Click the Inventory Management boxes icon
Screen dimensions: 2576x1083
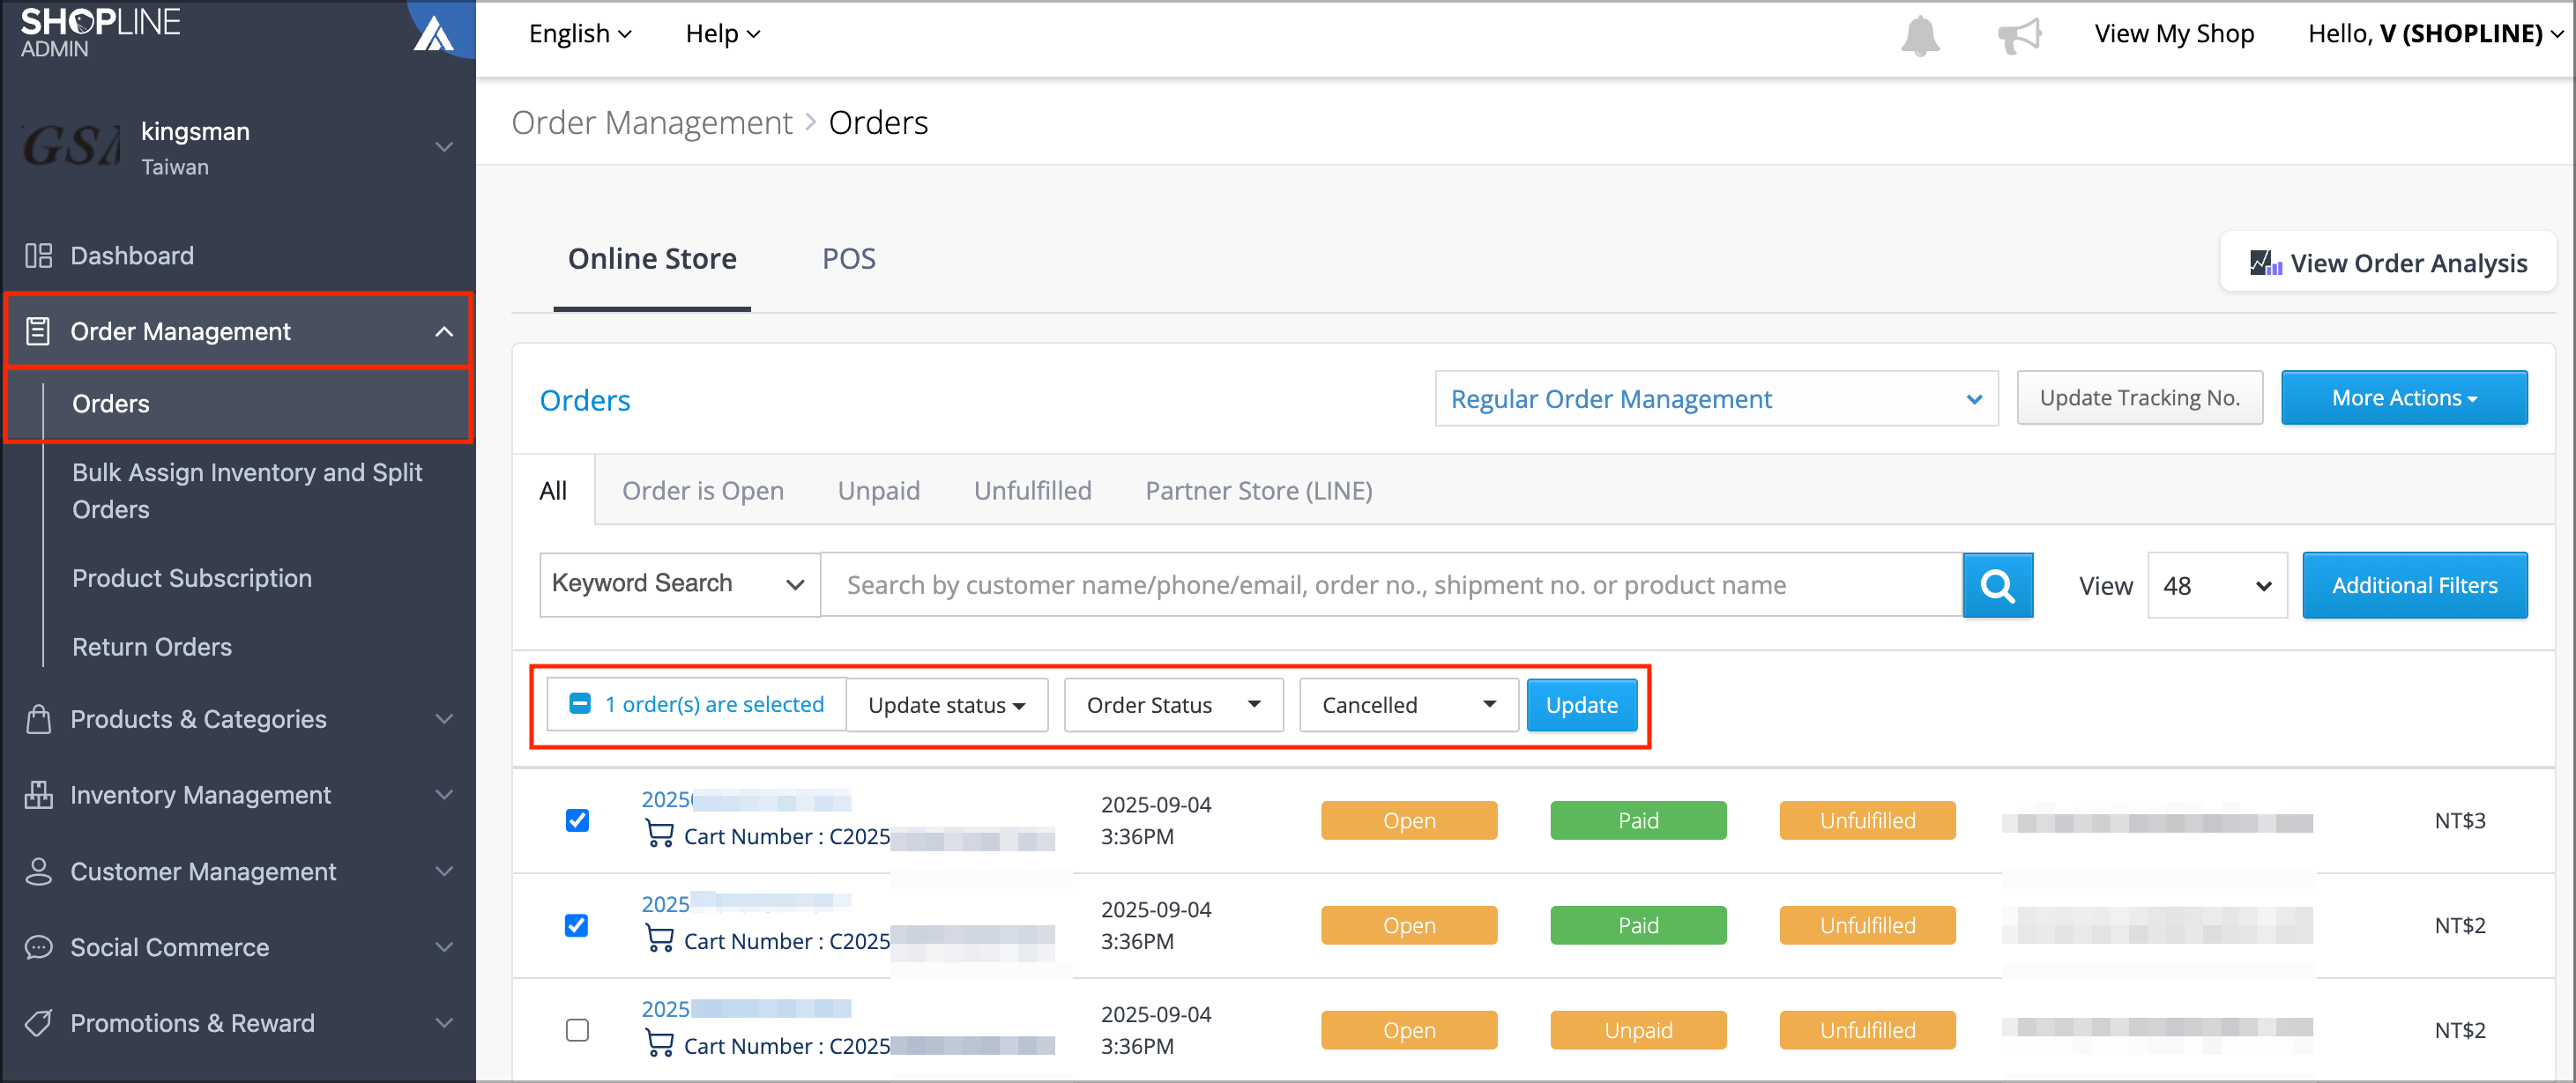(38, 795)
